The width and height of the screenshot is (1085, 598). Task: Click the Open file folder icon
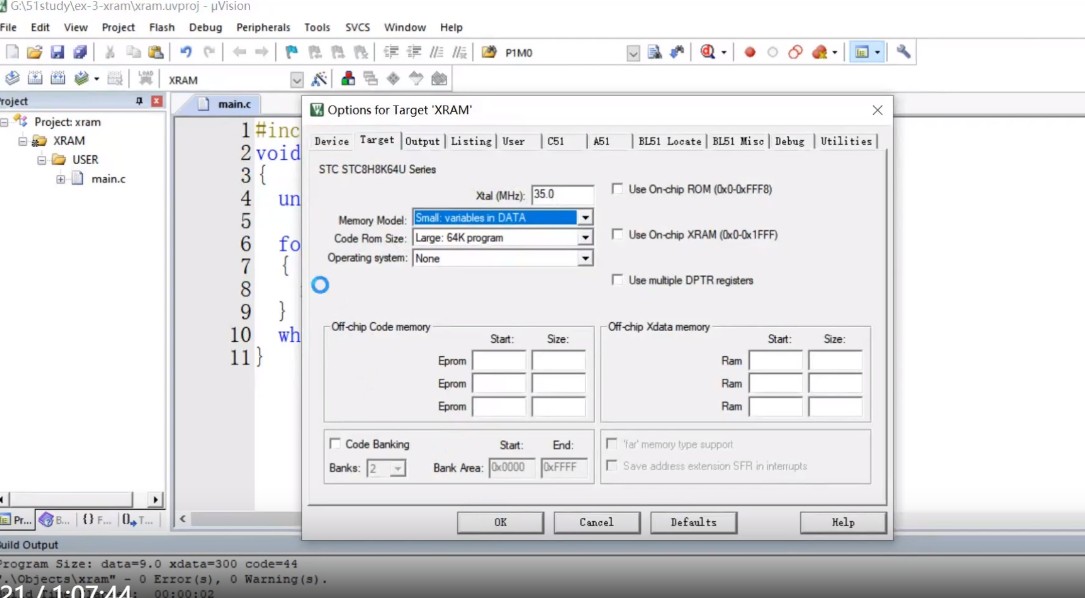point(35,52)
